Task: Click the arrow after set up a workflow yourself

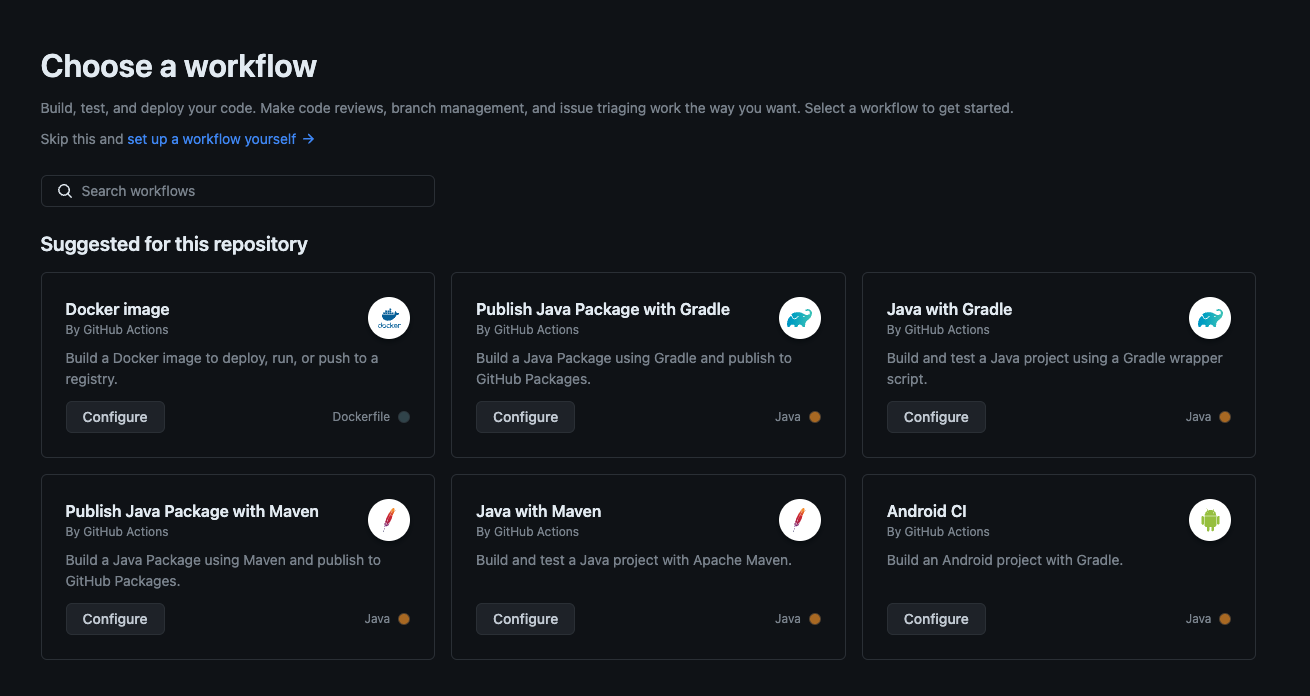Action: (x=309, y=139)
